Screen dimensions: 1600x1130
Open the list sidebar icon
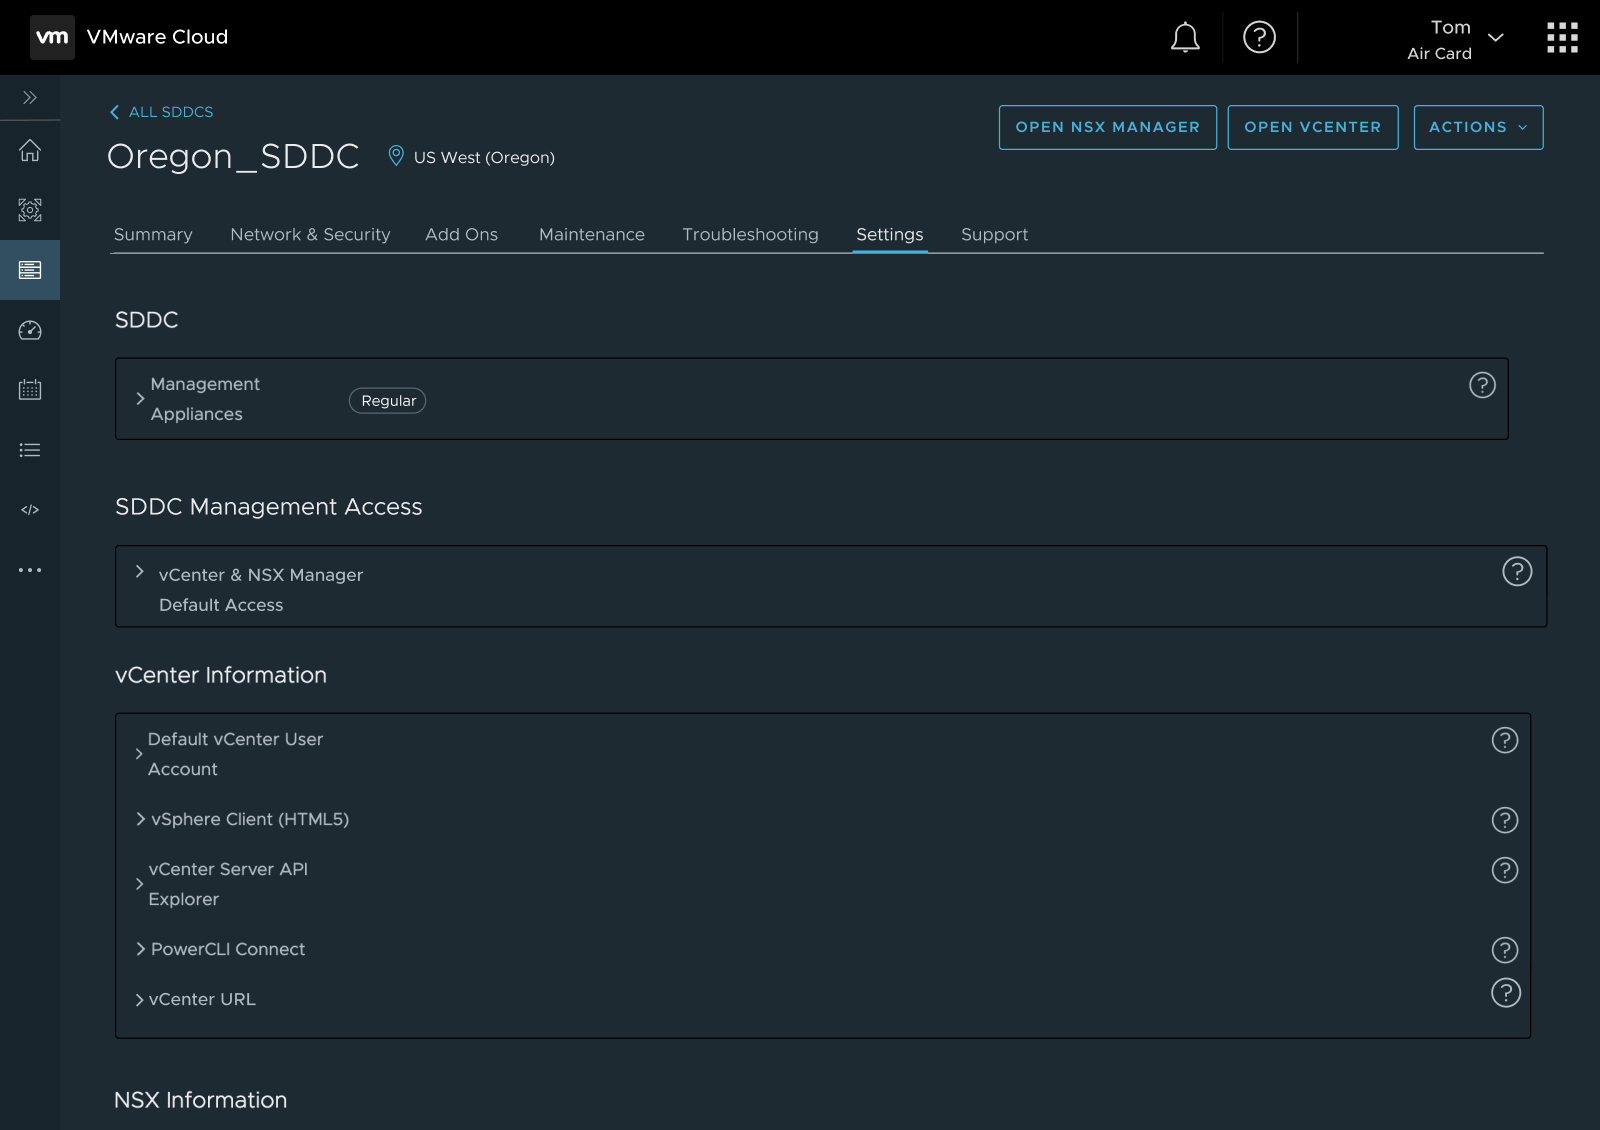pos(30,450)
